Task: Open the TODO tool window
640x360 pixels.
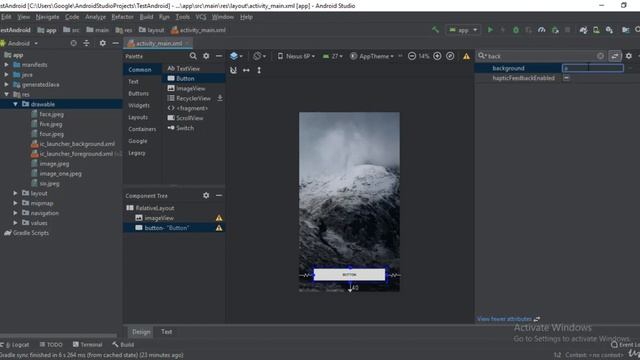Action: click(x=51, y=344)
